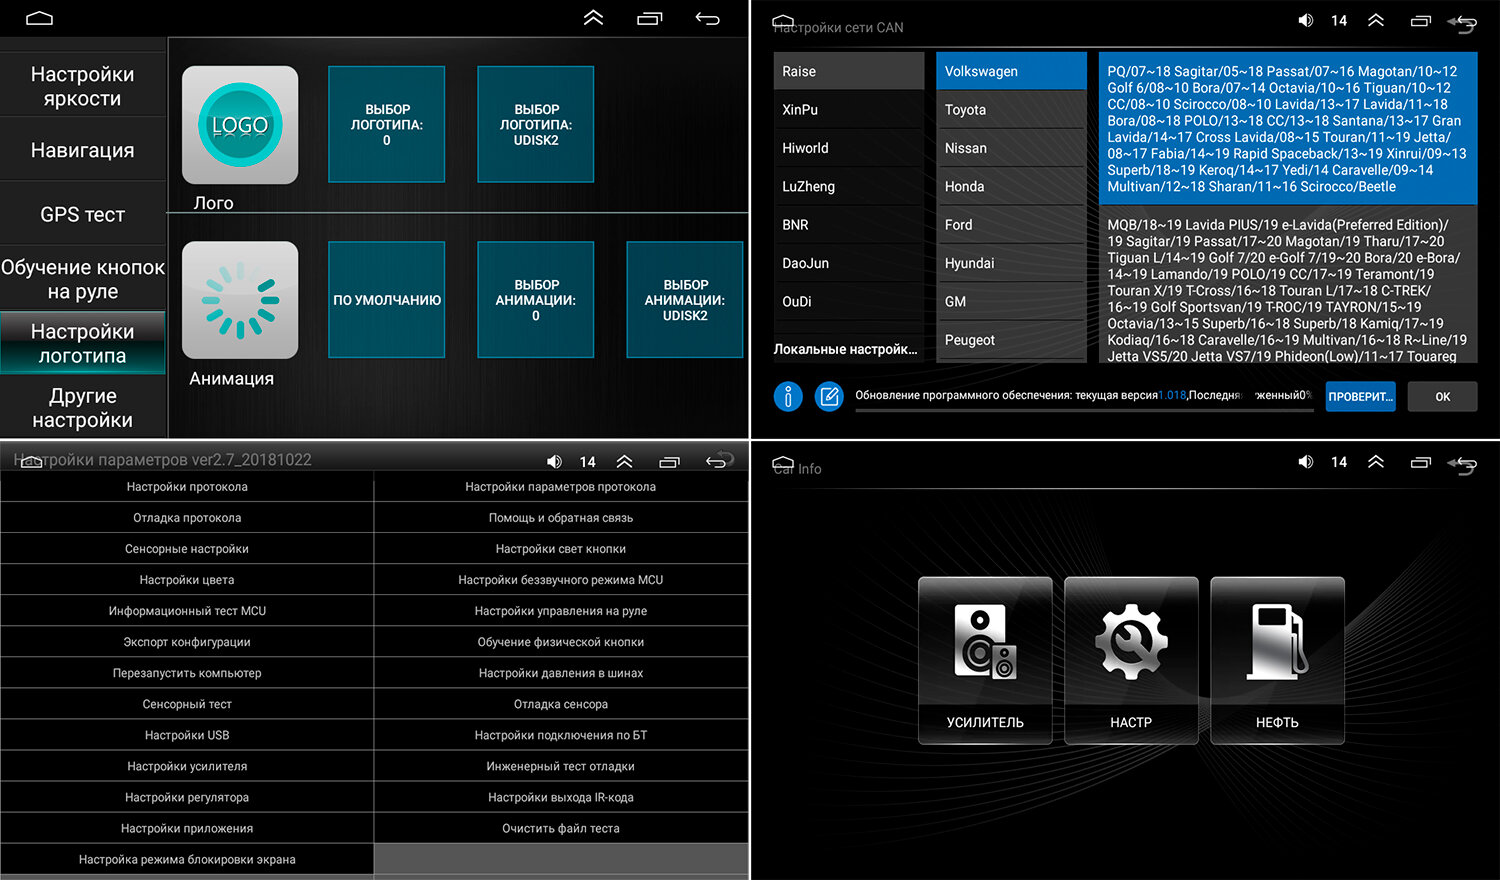
Task: Open Настройки подключения по БТ row
Action: 561,735
